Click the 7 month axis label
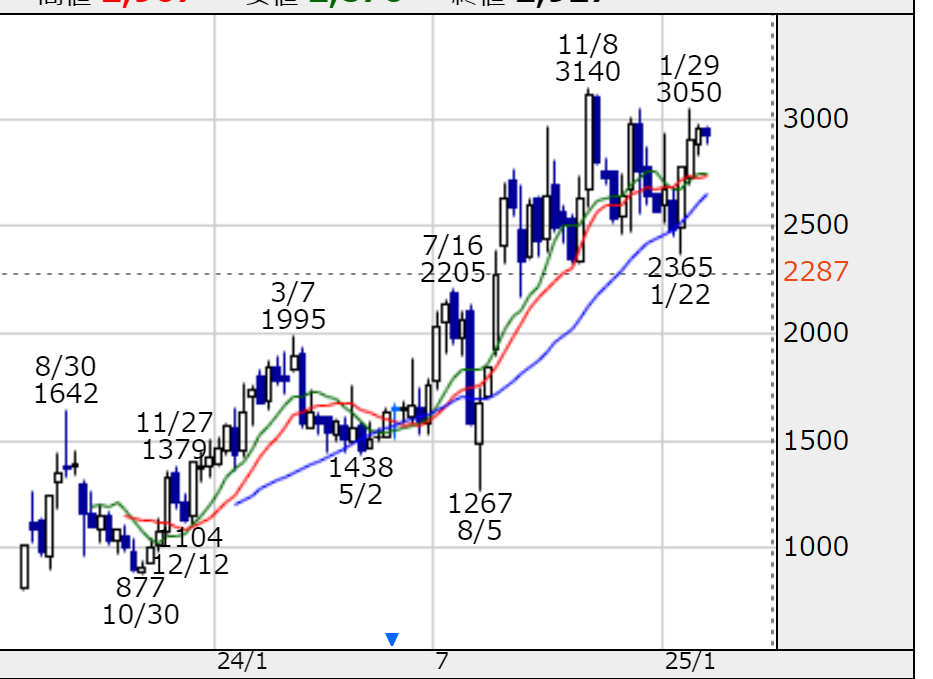The height and width of the screenshot is (679, 933). click(441, 661)
